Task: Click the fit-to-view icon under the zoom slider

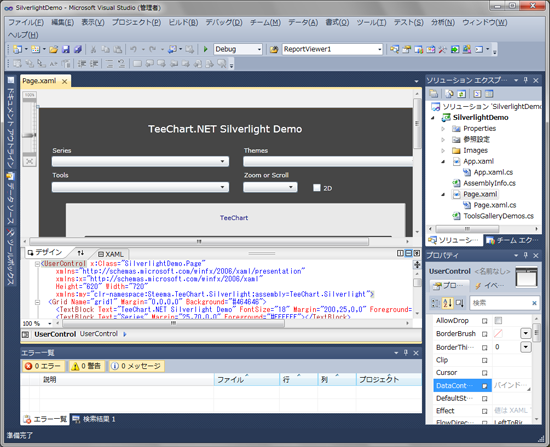Action: click(29, 161)
